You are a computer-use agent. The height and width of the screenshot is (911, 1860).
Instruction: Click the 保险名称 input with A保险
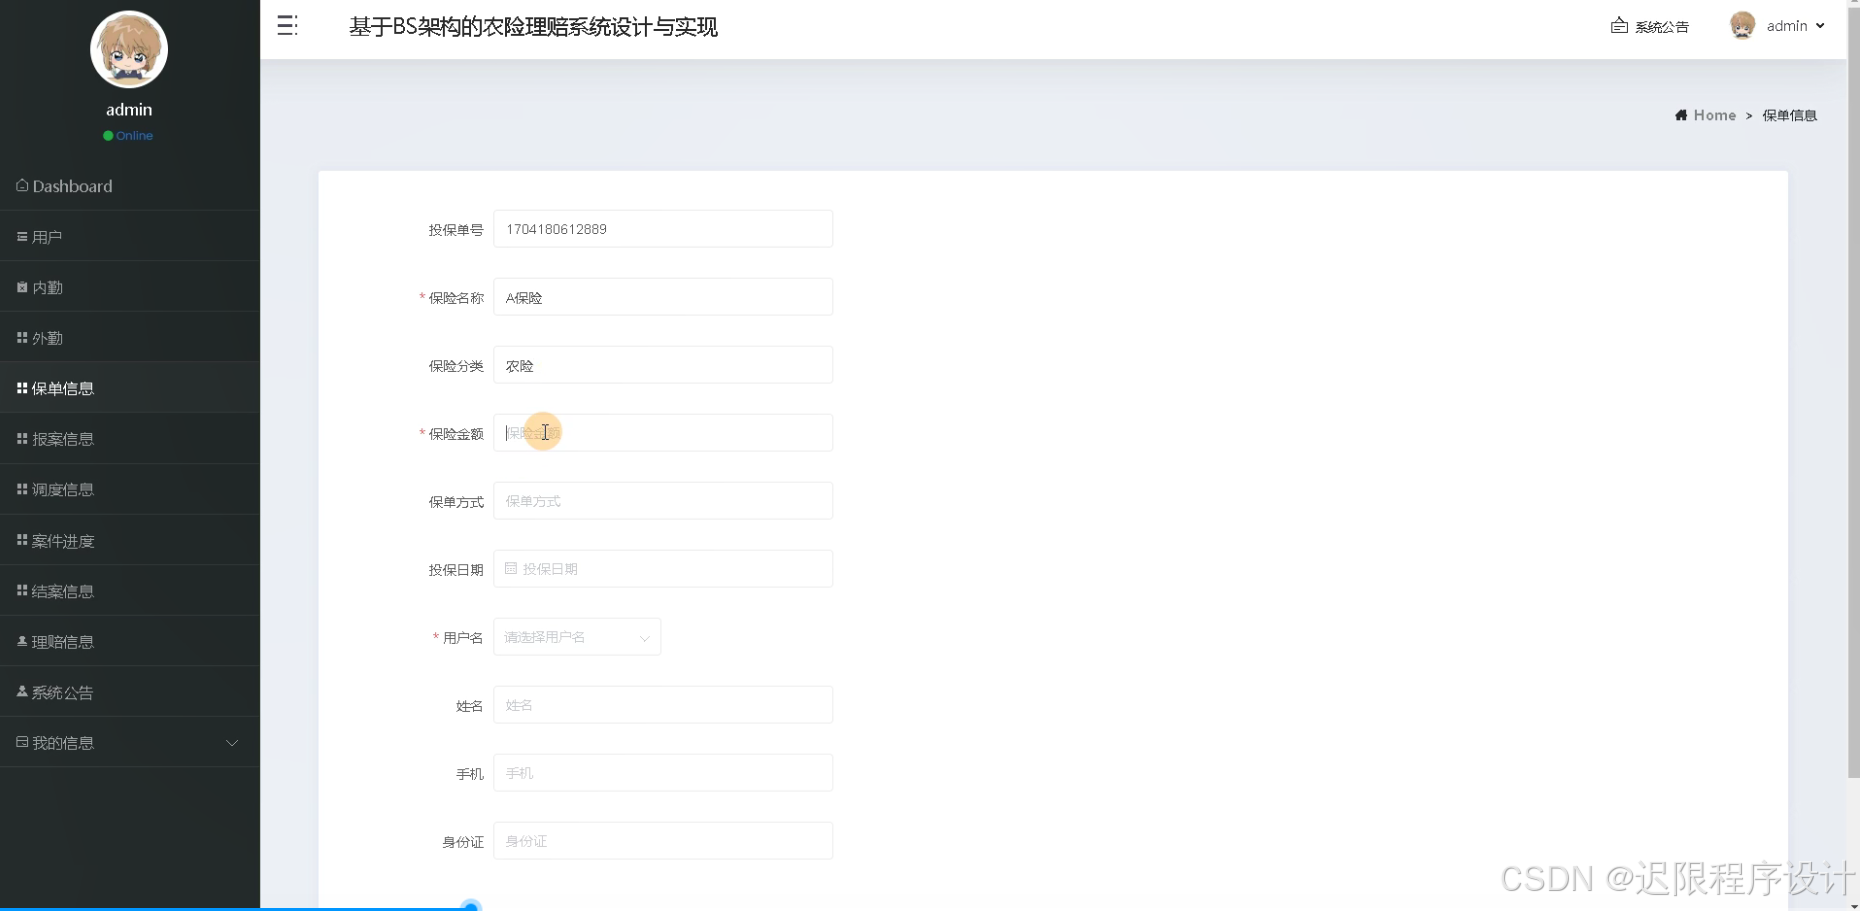(x=663, y=297)
